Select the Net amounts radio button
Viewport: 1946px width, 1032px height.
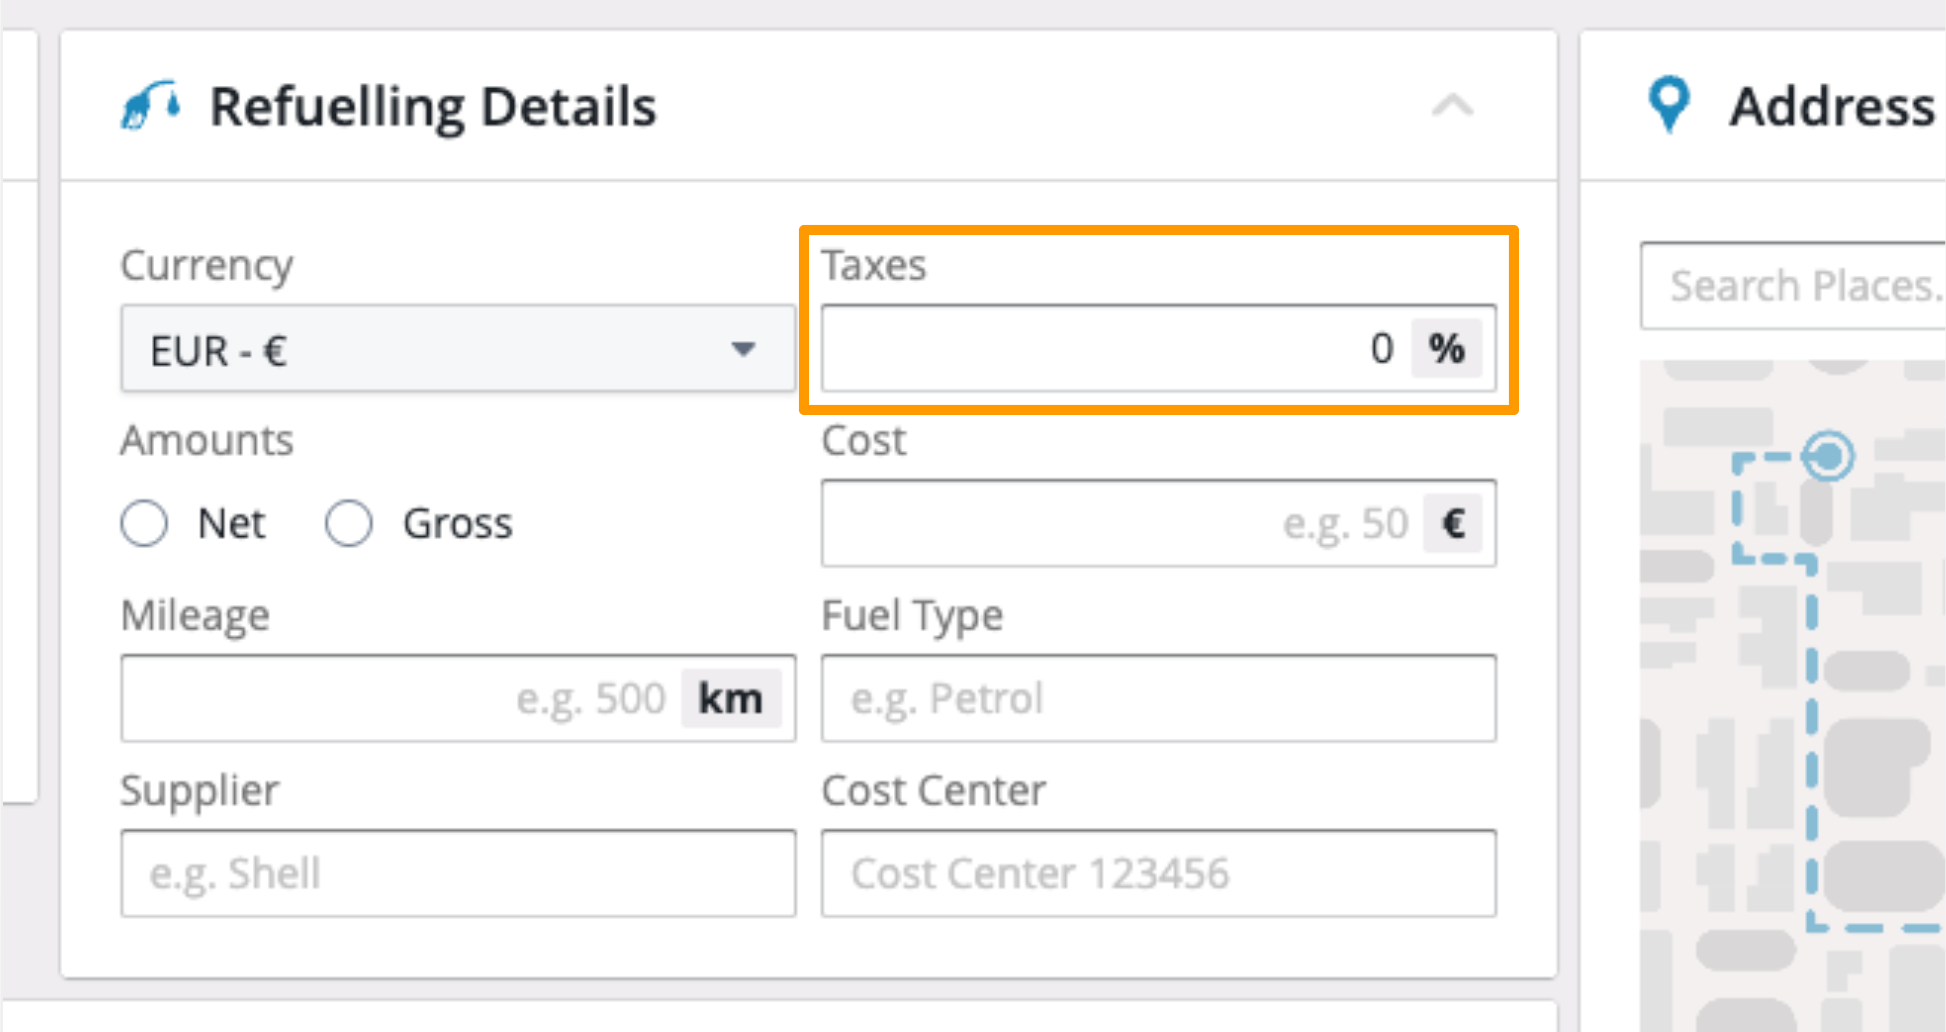[x=144, y=523]
